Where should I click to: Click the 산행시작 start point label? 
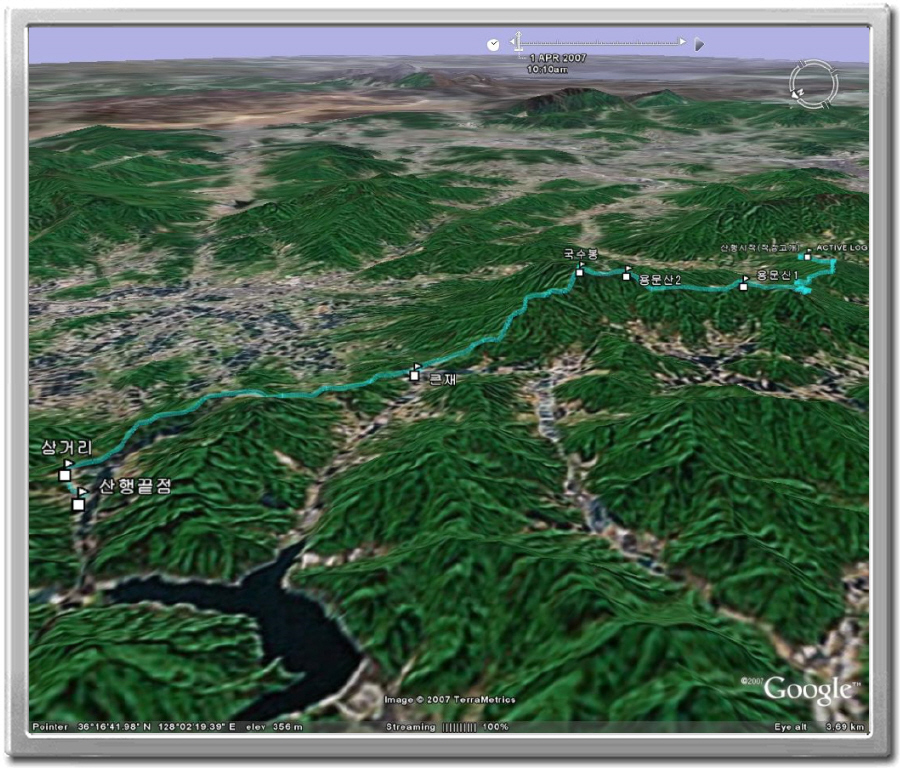pyautogui.click(x=759, y=247)
